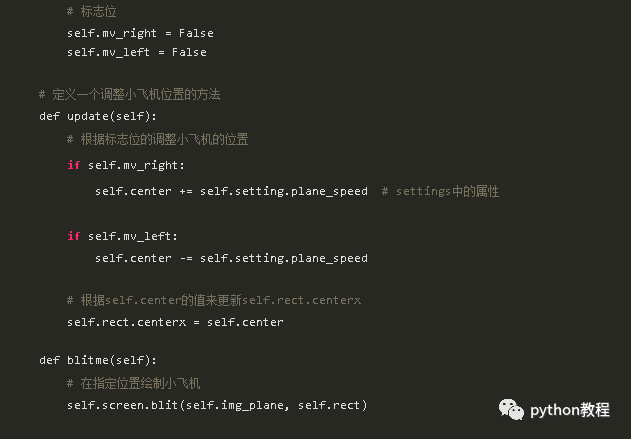Click the if self.mv_right: condition text
Screen dimensions: 631x439
click(x=126, y=165)
